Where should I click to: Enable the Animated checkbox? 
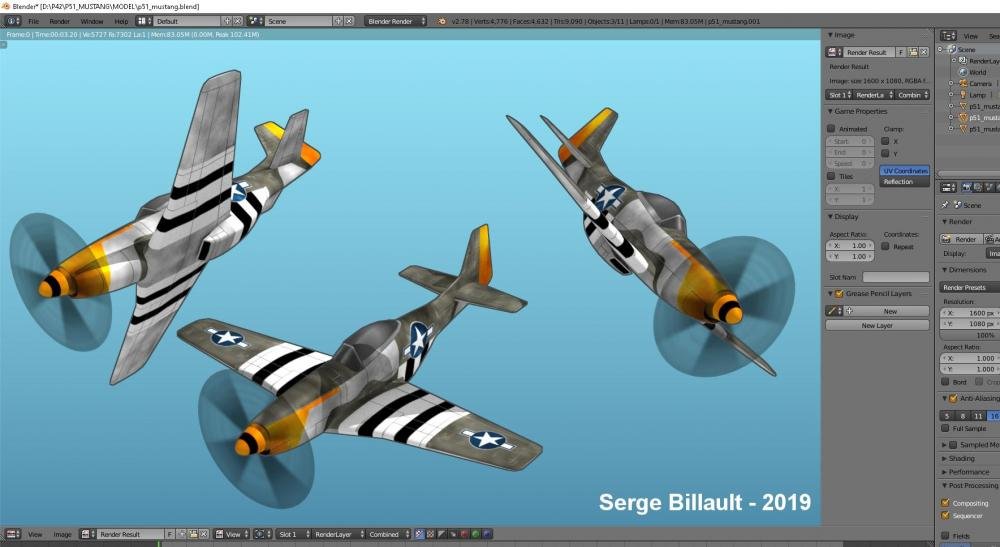pos(831,129)
